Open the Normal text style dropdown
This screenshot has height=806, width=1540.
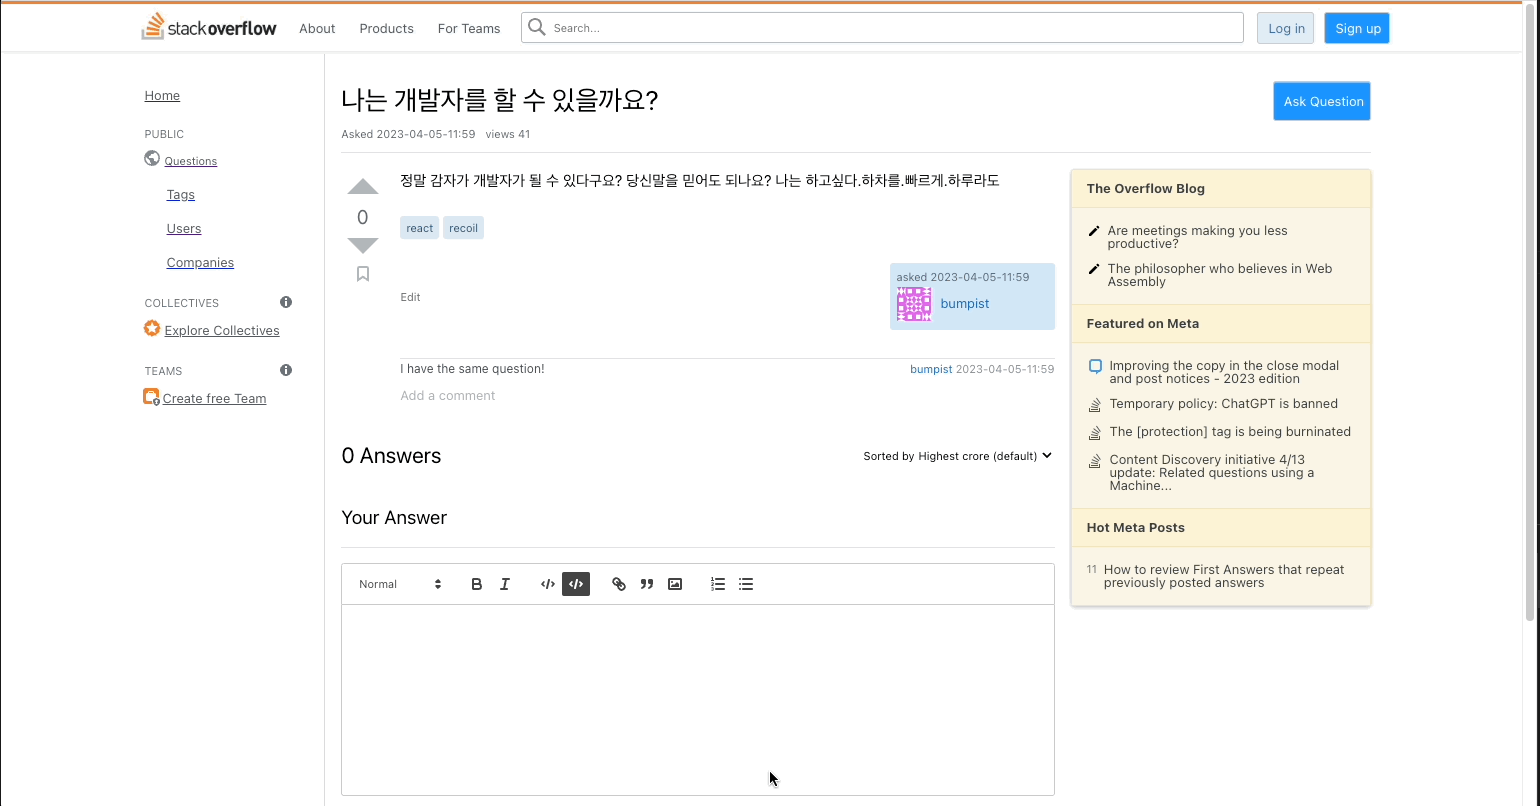pos(400,584)
